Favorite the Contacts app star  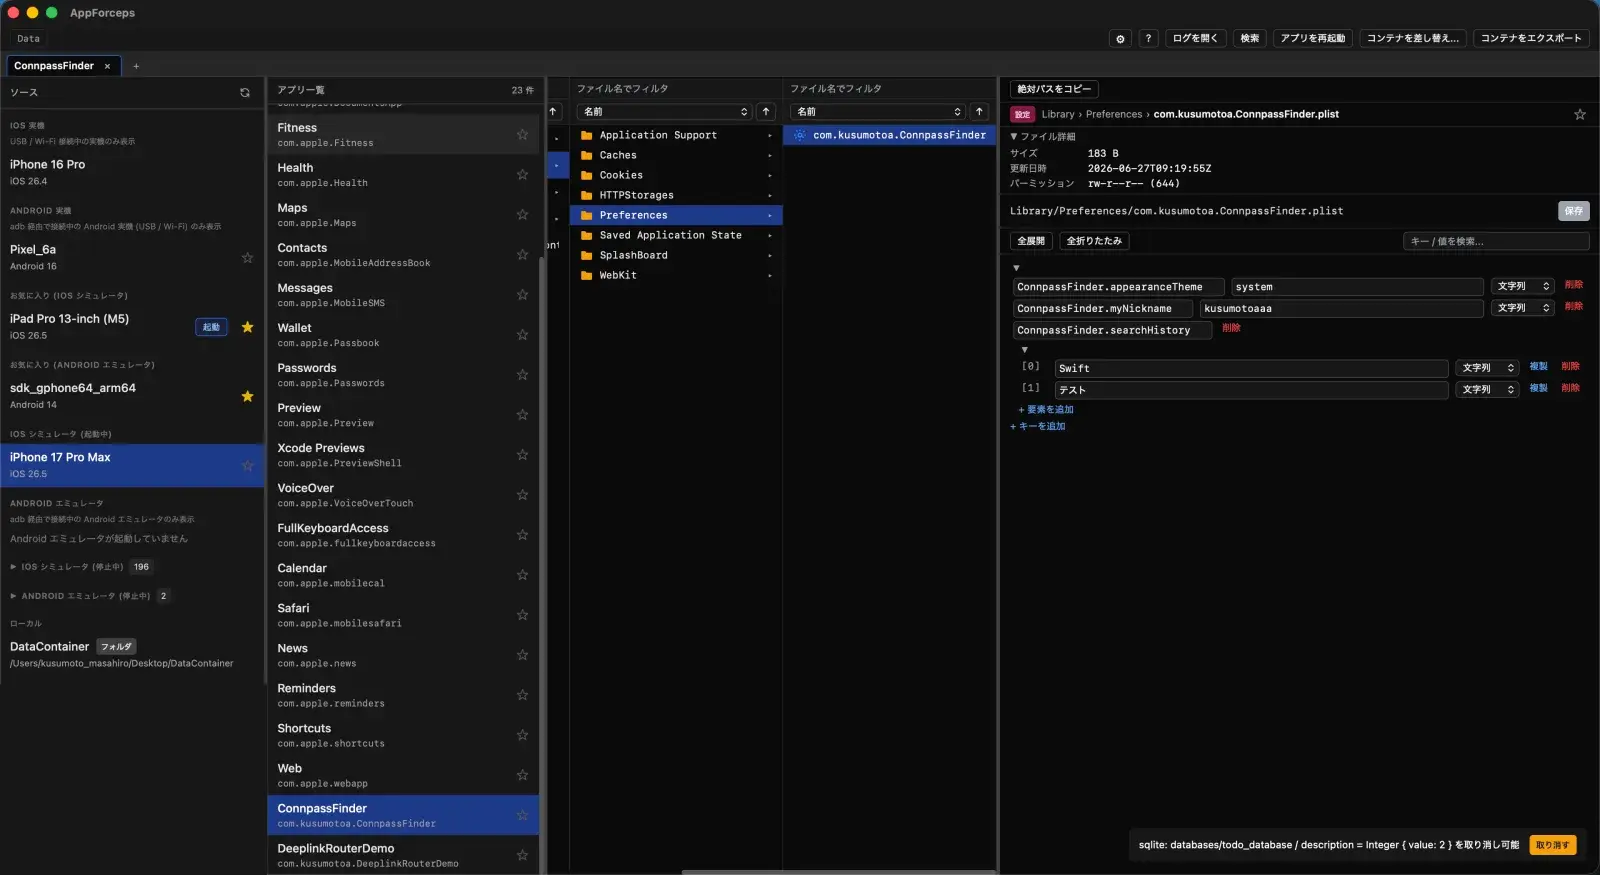point(522,254)
